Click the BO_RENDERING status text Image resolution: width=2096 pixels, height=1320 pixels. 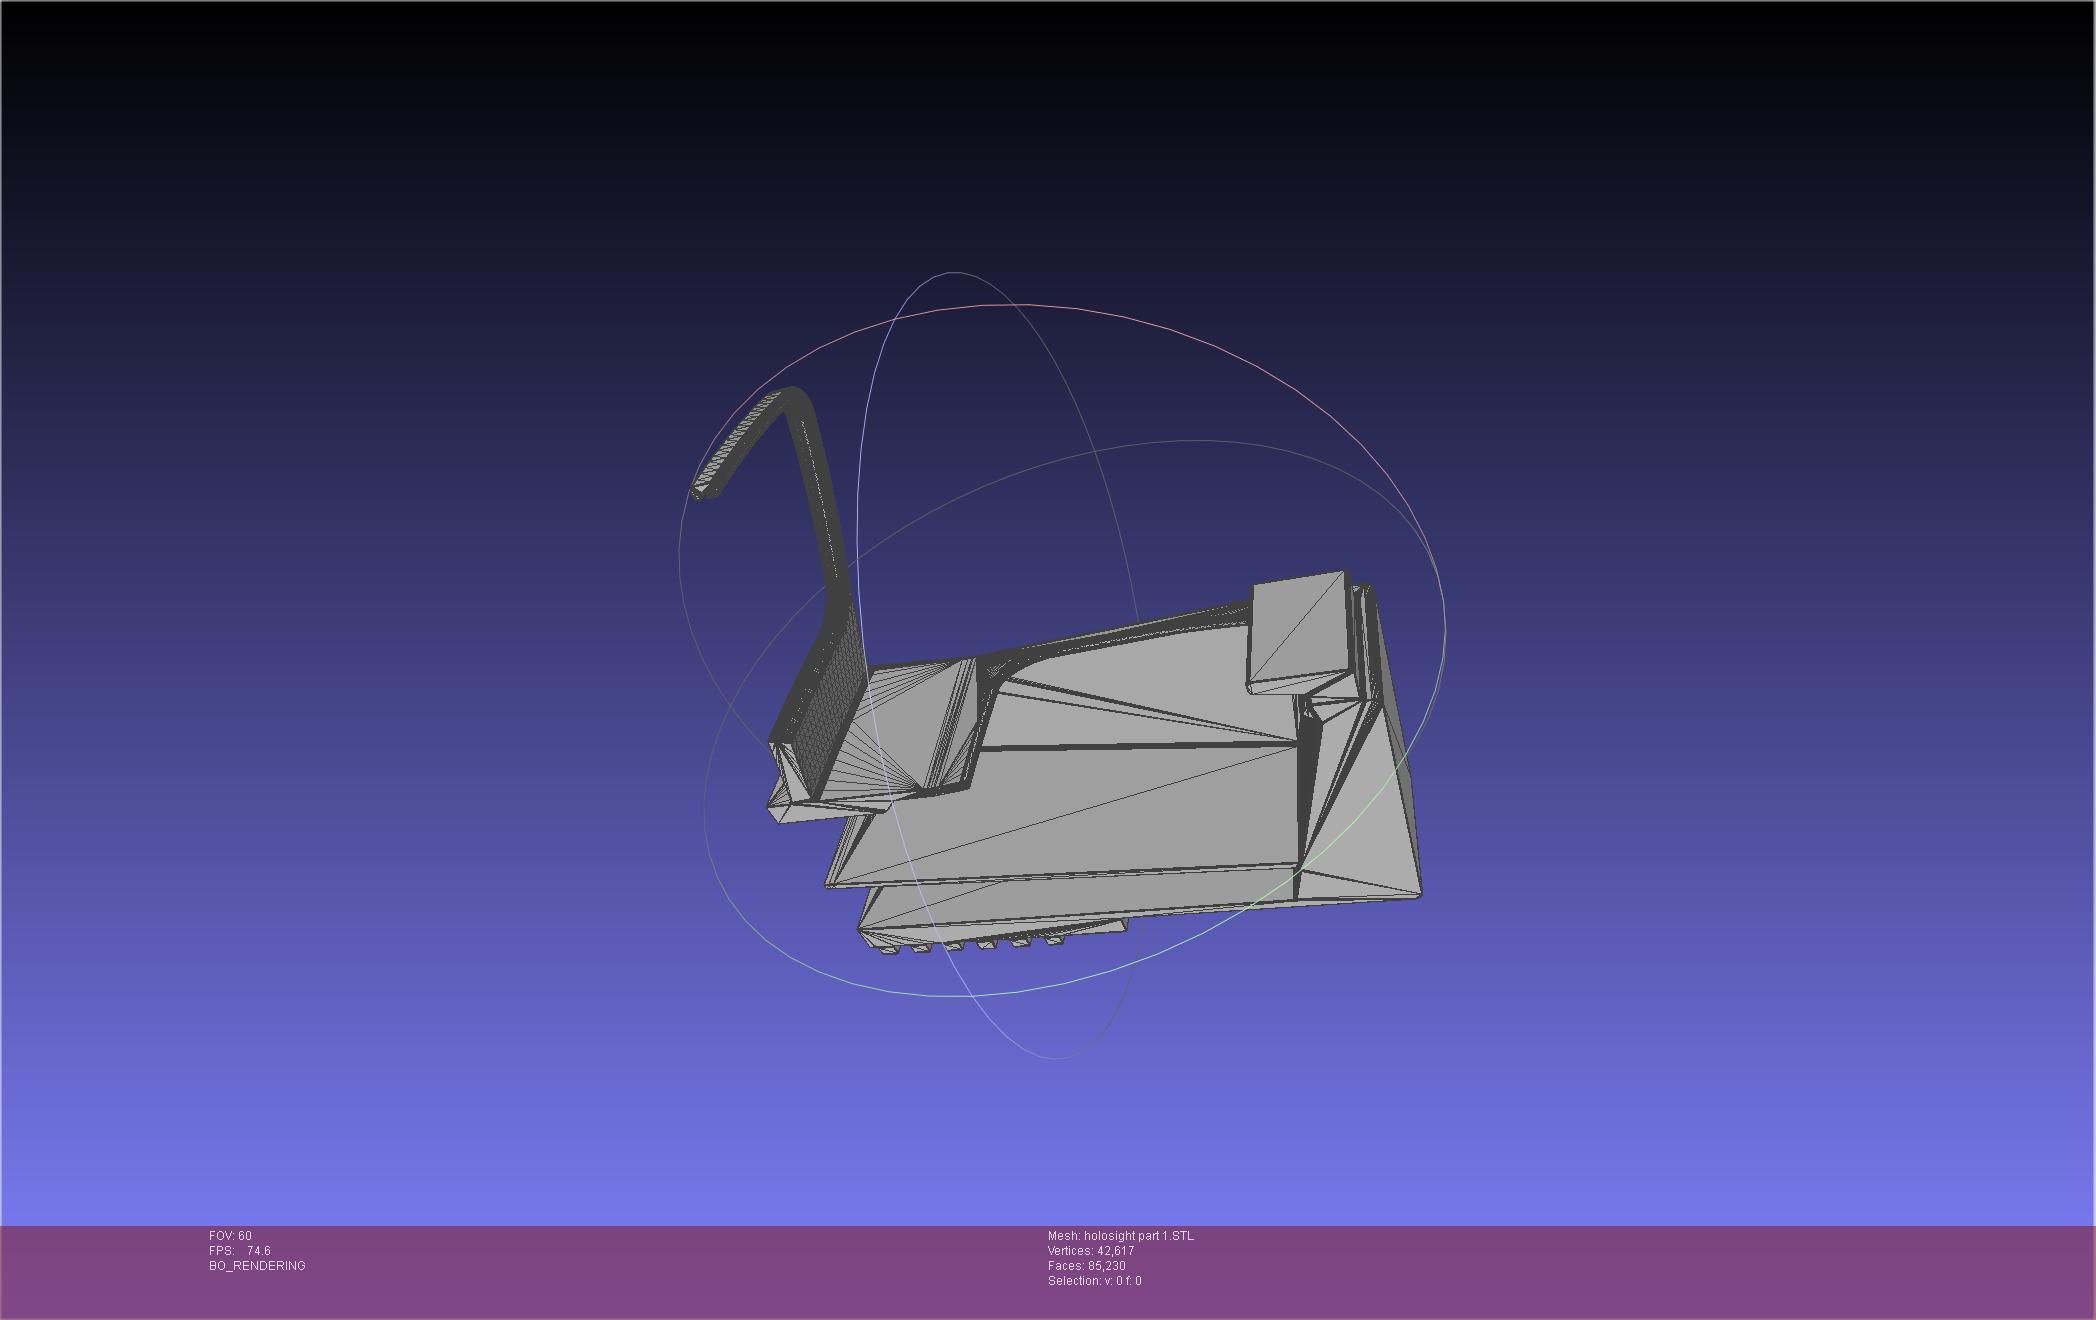coord(257,1266)
